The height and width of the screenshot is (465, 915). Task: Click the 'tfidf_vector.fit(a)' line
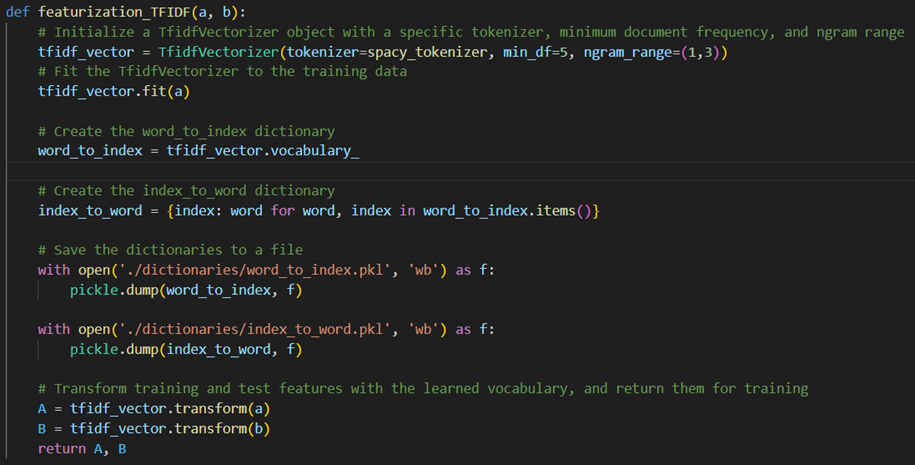coord(114,92)
